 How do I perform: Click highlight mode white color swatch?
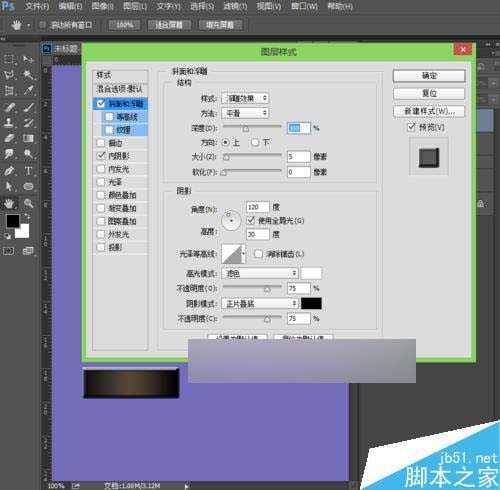tap(311, 273)
